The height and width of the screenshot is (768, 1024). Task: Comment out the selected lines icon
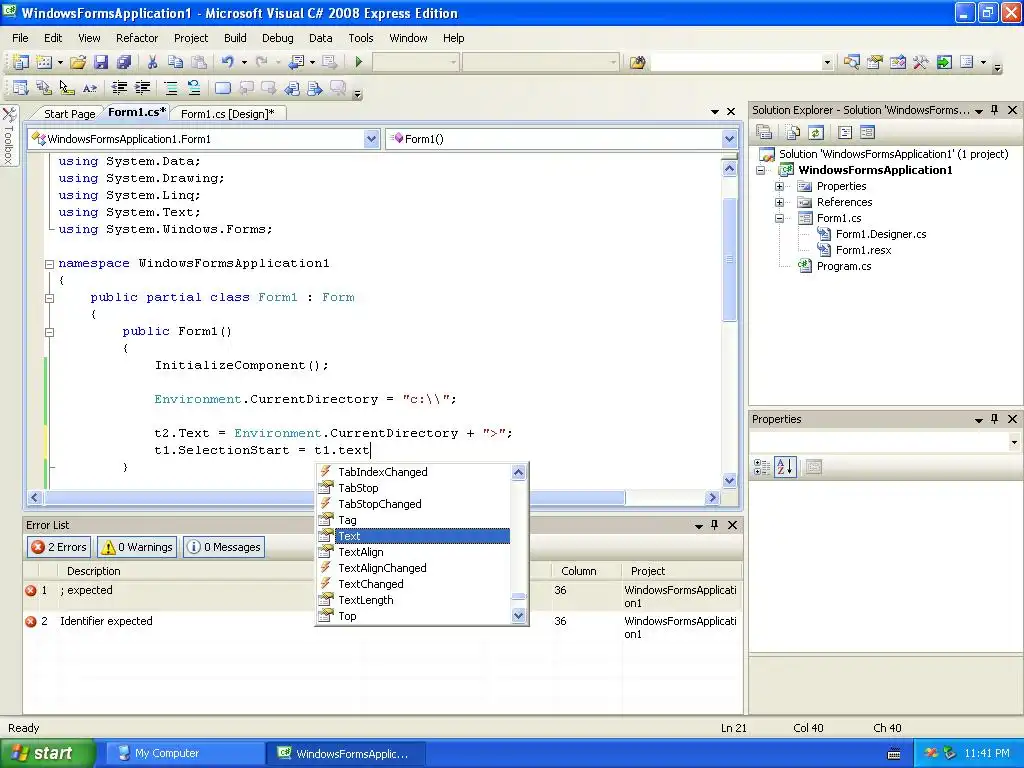point(170,88)
